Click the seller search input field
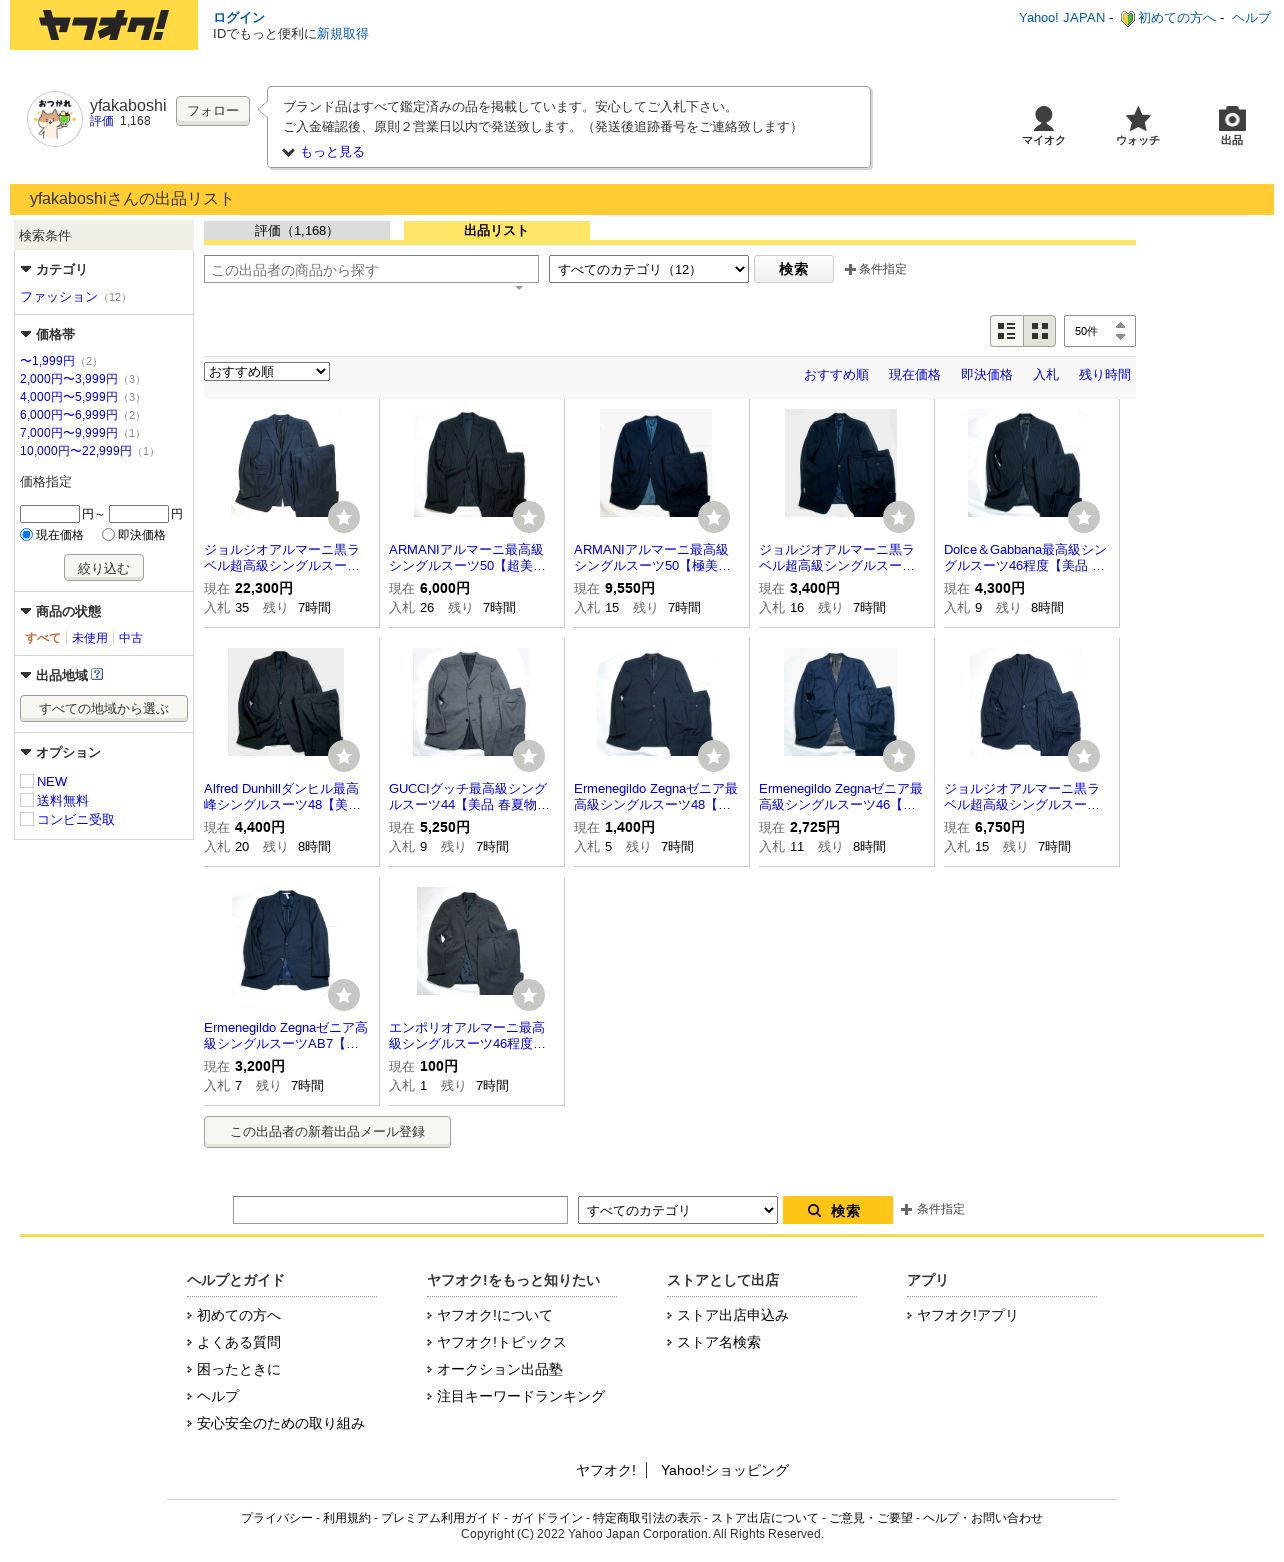The height and width of the screenshot is (1562, 1284). 371,269
